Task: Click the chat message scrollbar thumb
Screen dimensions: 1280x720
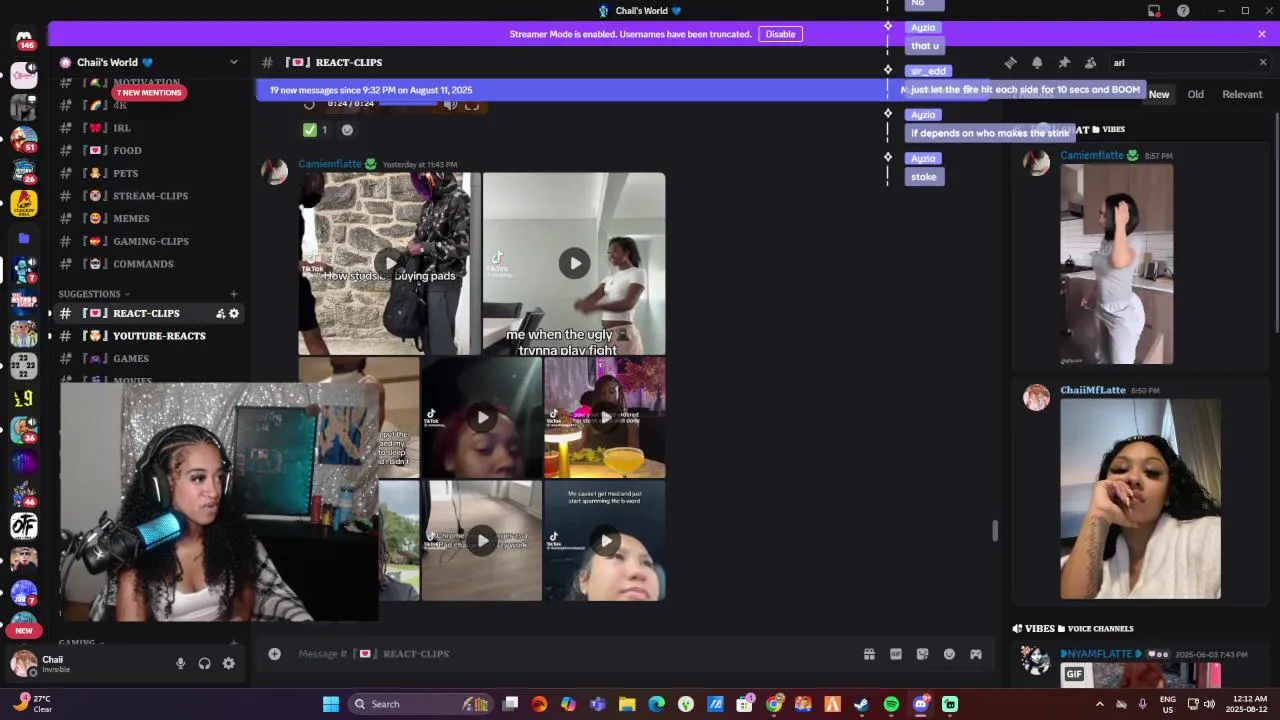Action: [x=994, y=531]
